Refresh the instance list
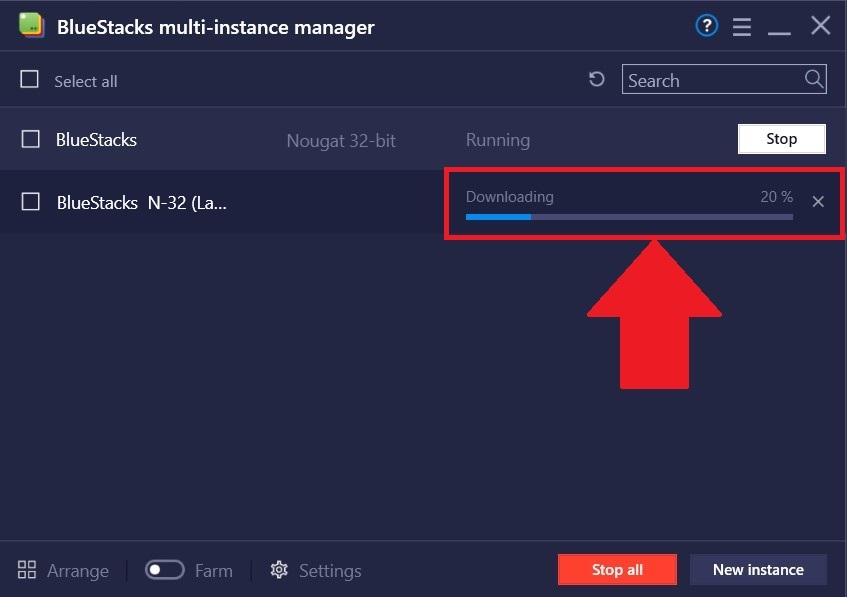The image size is (847, 597). (596, 79)
